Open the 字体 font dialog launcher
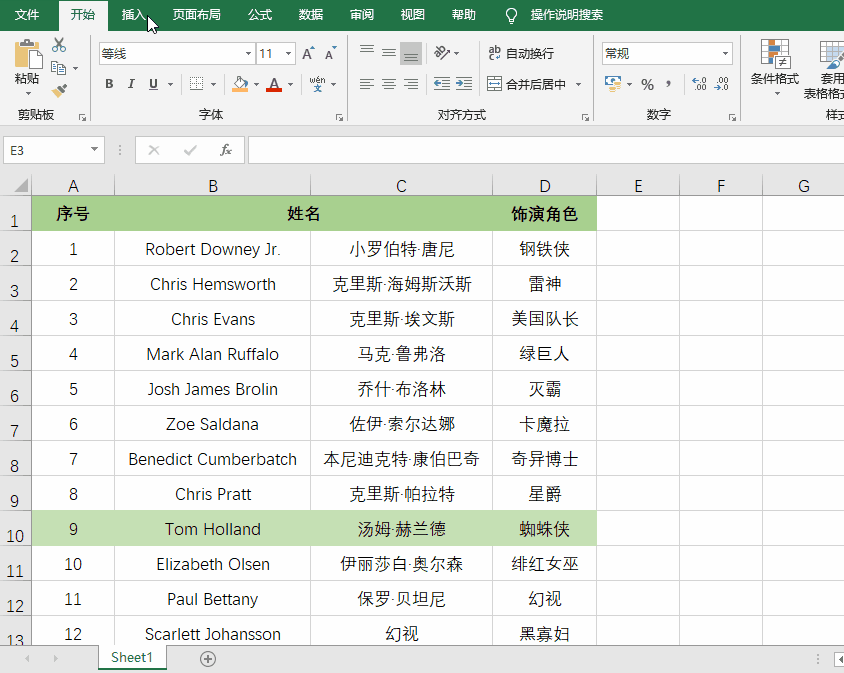Image resolution: width=844 pixels, height=673 pixels. [x=339, y=117]
